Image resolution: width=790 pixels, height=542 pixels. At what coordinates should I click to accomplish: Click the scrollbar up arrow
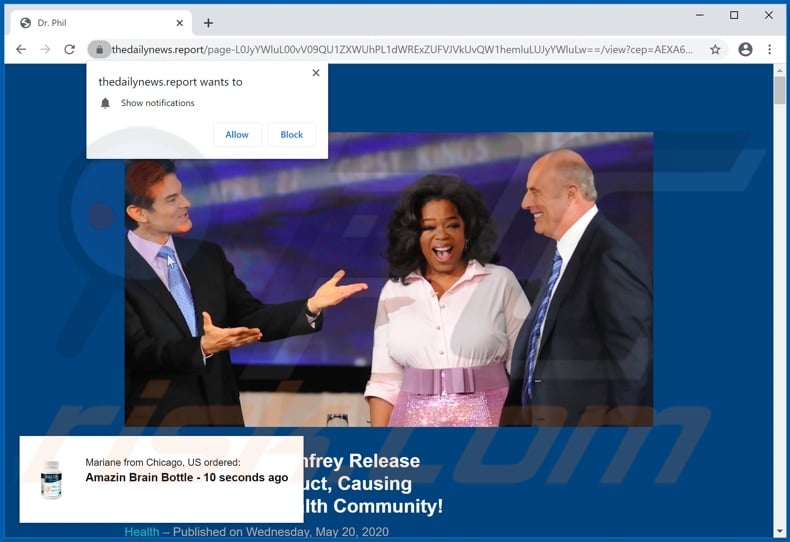click(x=780, y=70)
